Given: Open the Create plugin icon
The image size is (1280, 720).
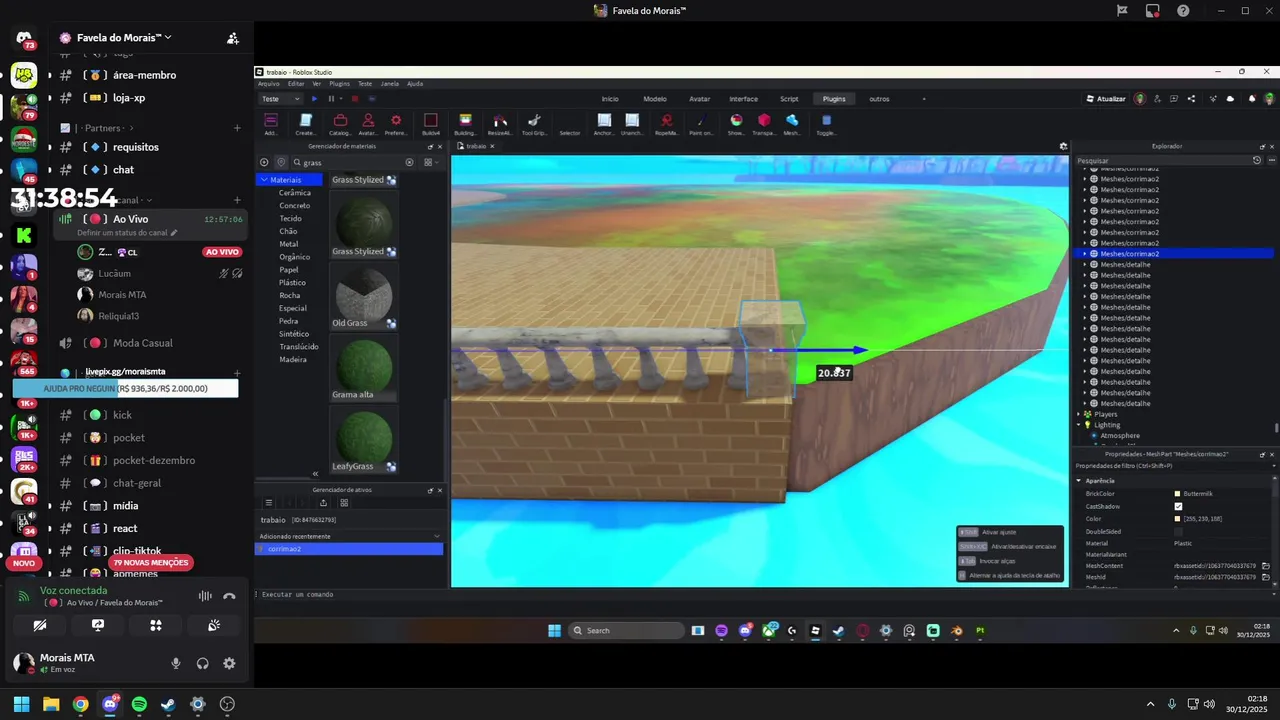Looking at the screenshot, I should click(306, 124).
